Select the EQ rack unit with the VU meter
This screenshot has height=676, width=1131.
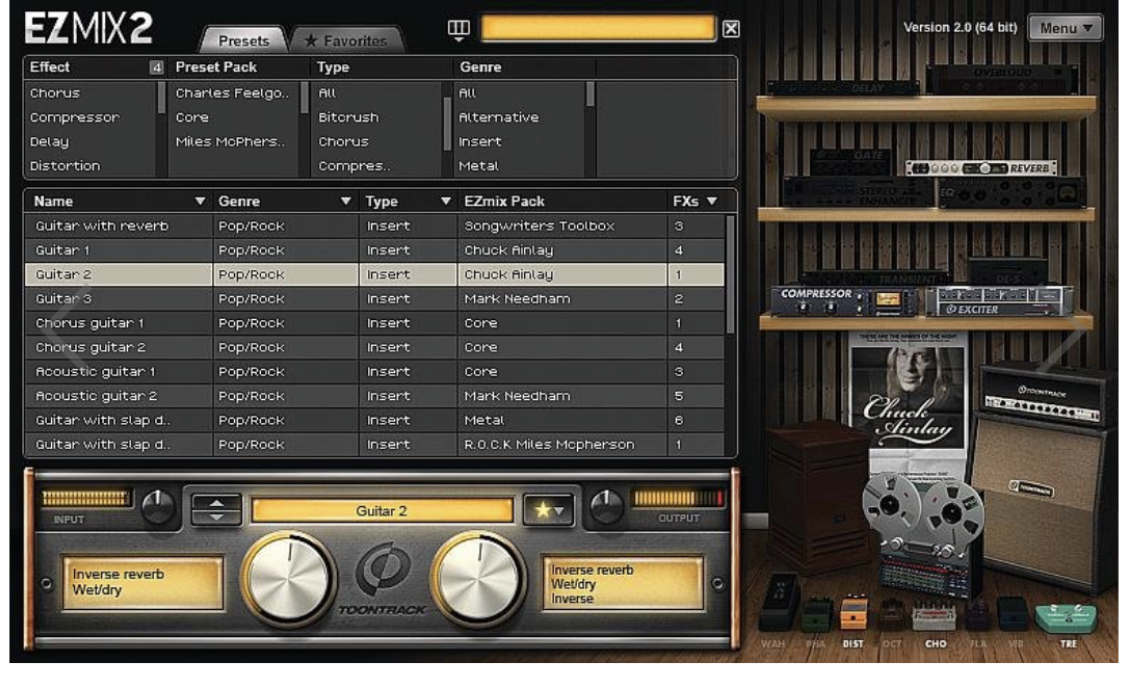coord(1011,193)
